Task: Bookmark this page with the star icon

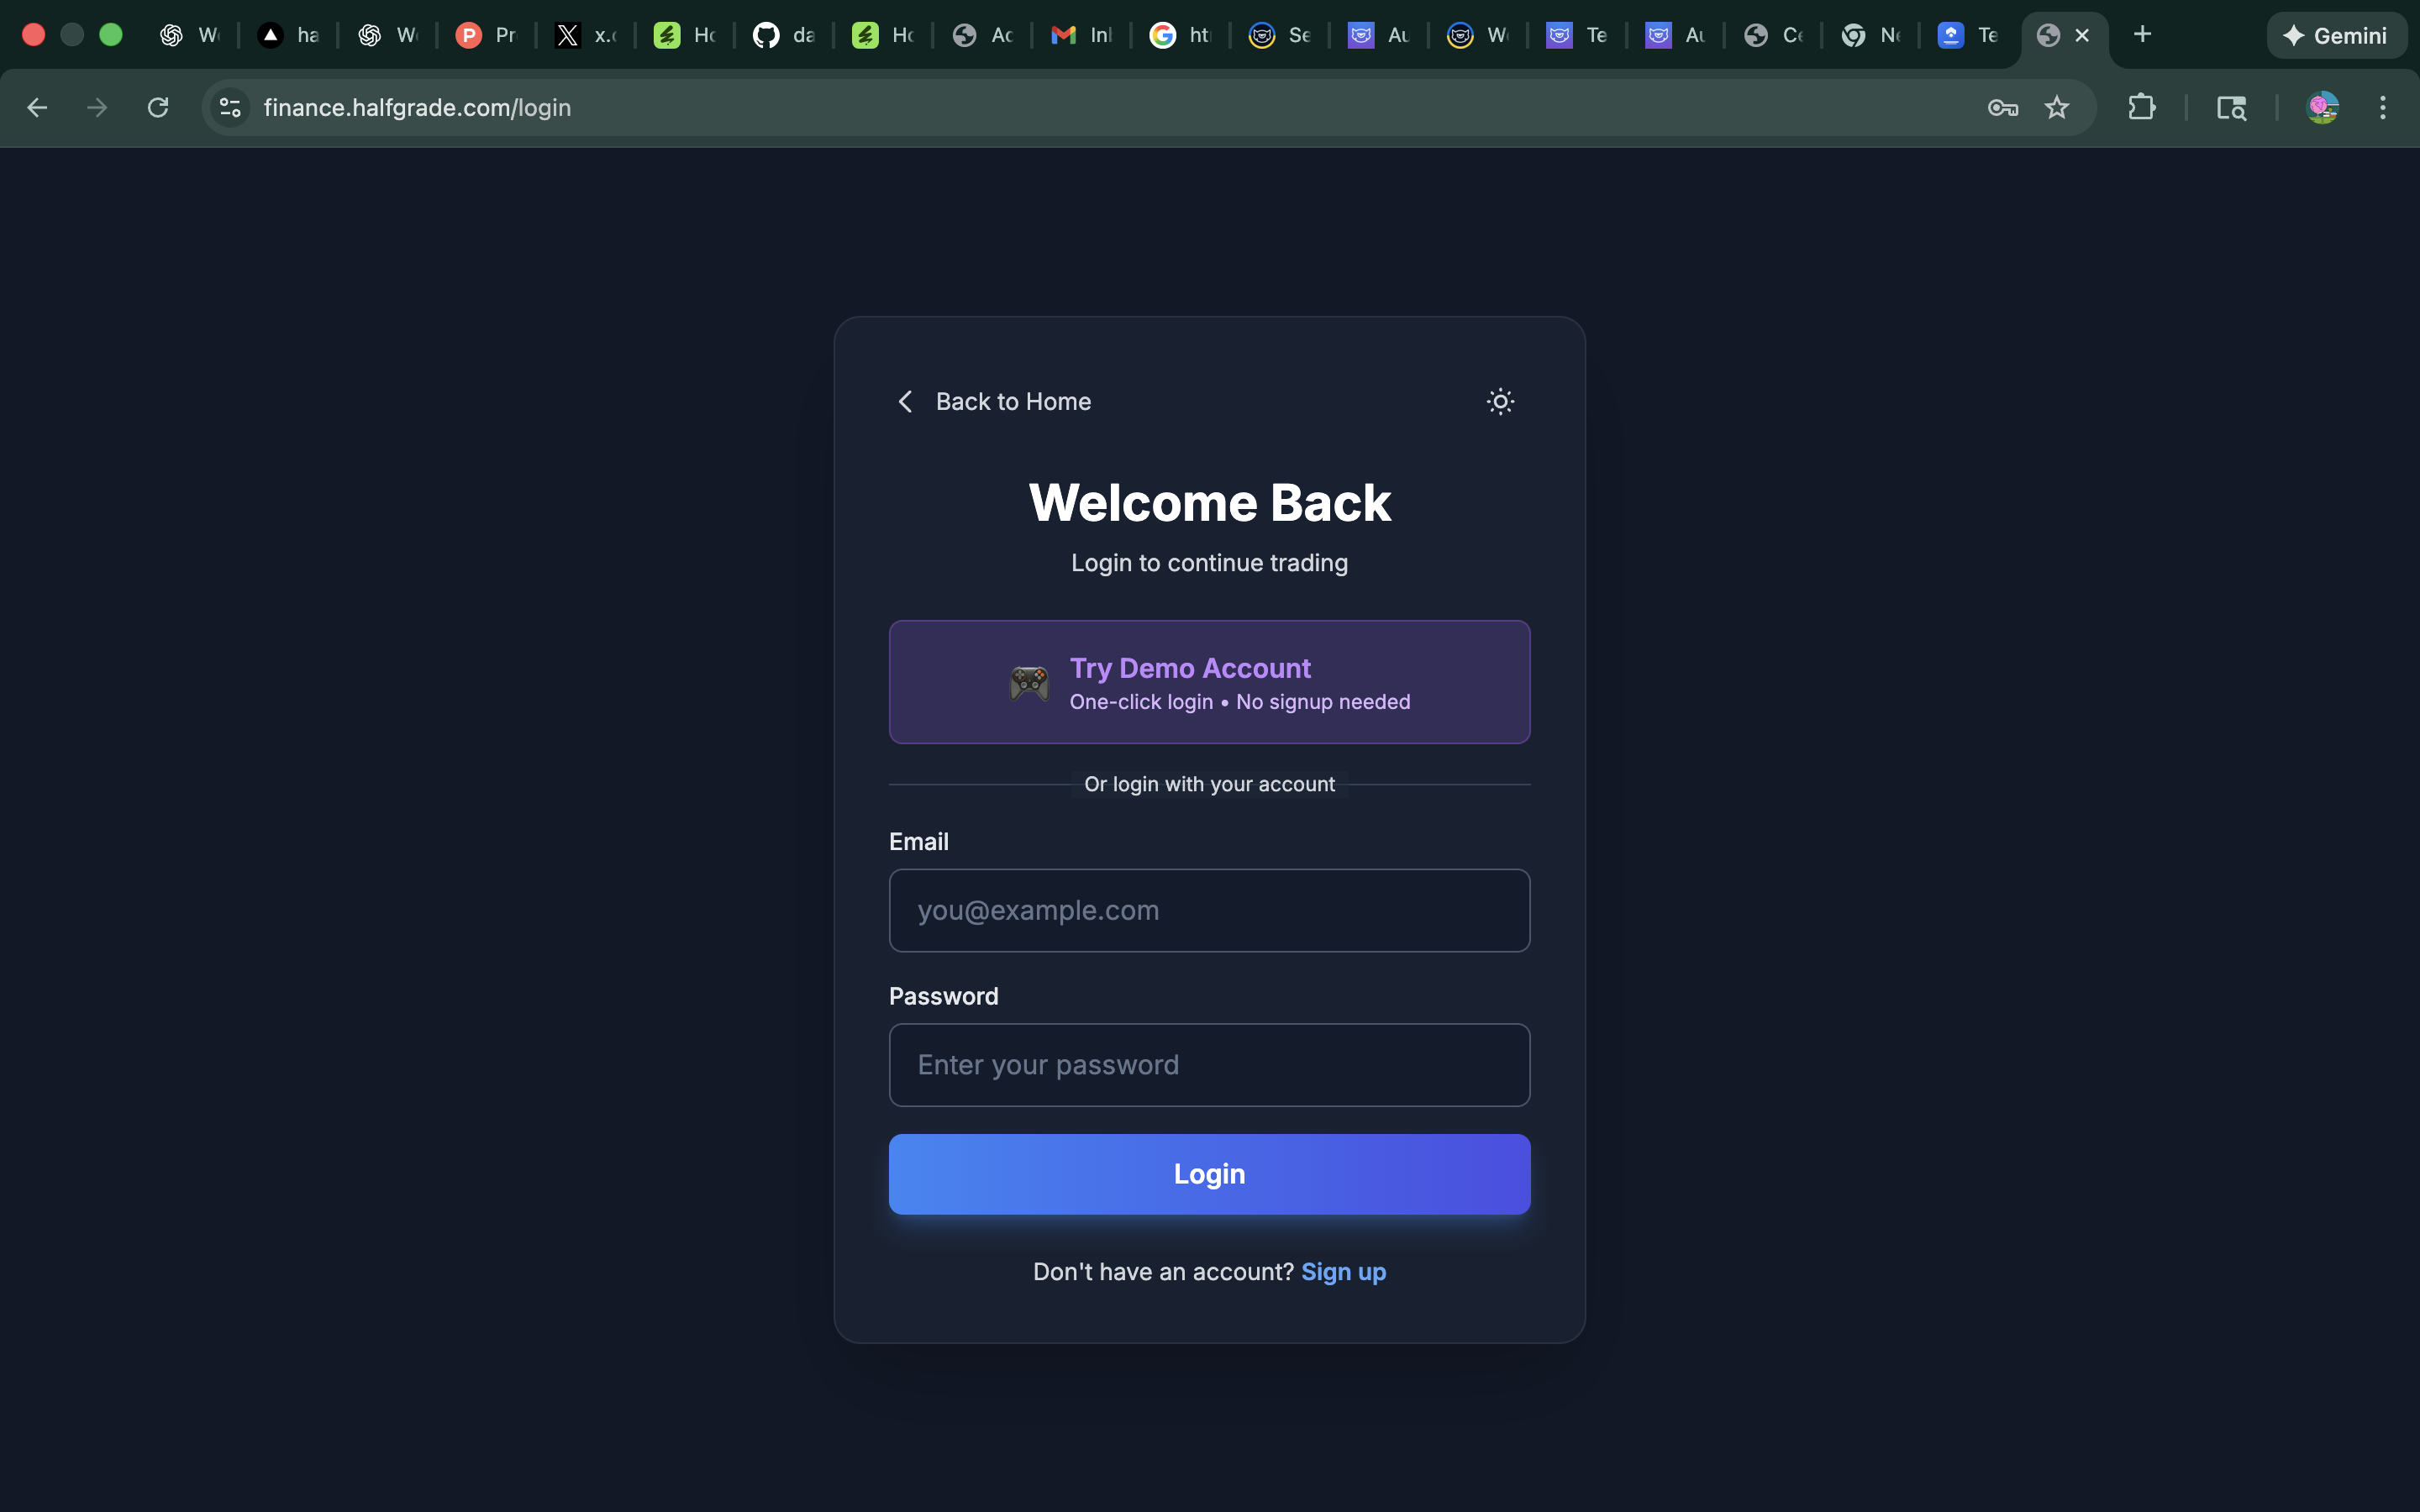Action: tap(2057, 107)
